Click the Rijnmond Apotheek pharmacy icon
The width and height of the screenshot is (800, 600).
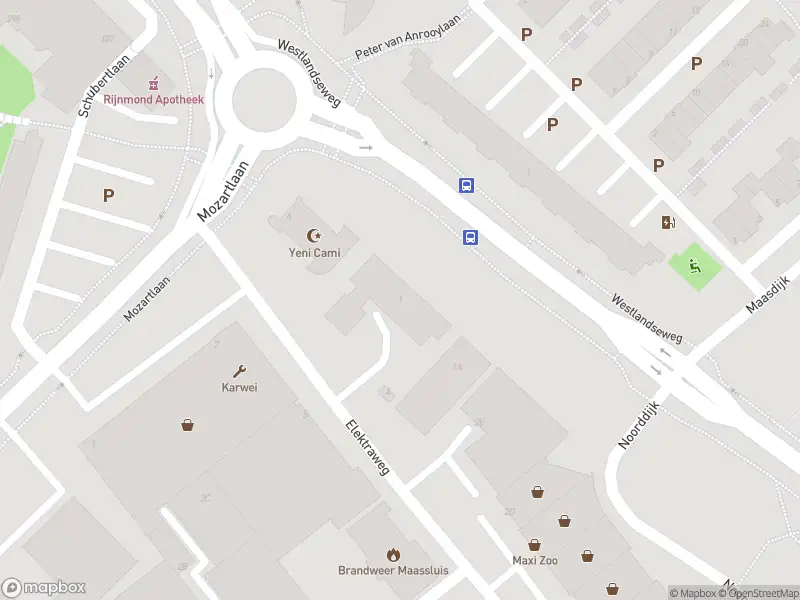(153, 83)
